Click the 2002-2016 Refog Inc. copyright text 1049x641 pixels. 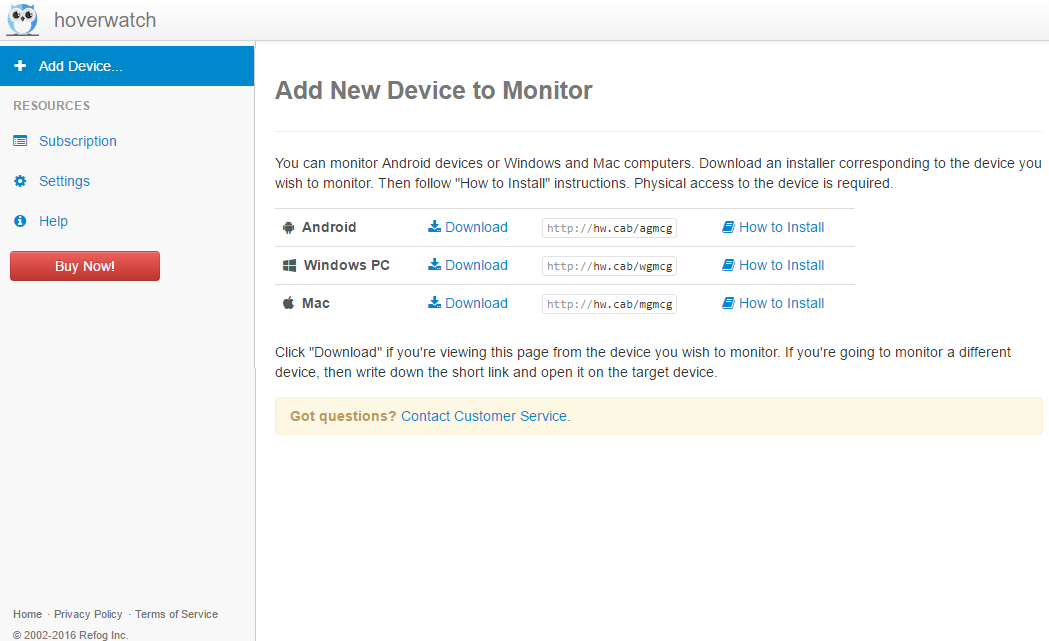(x=71, y=635)
